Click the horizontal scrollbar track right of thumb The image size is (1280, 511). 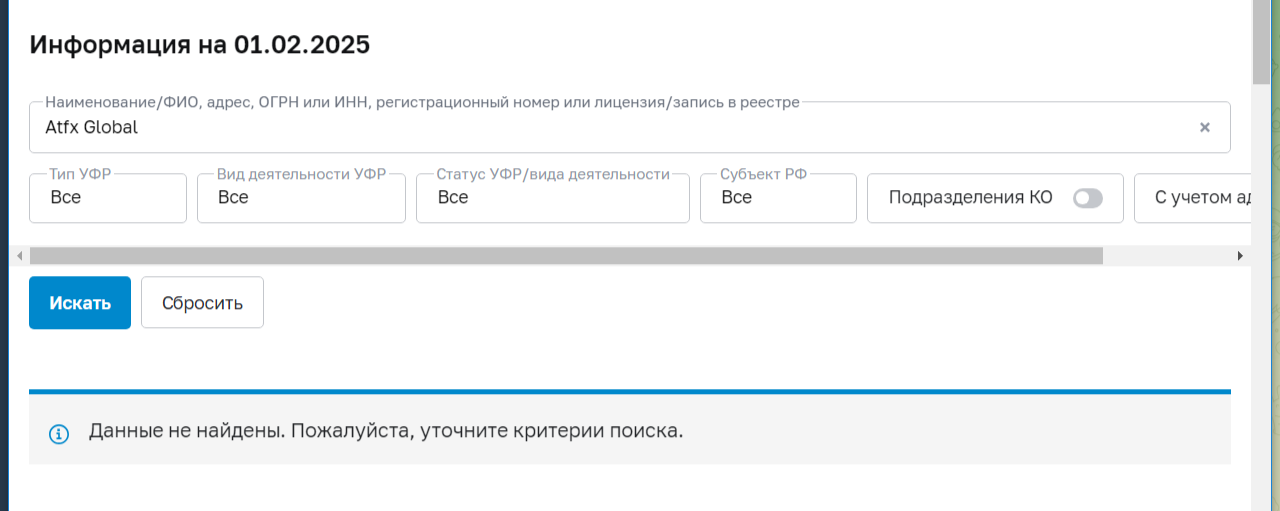pos(1168,256)
